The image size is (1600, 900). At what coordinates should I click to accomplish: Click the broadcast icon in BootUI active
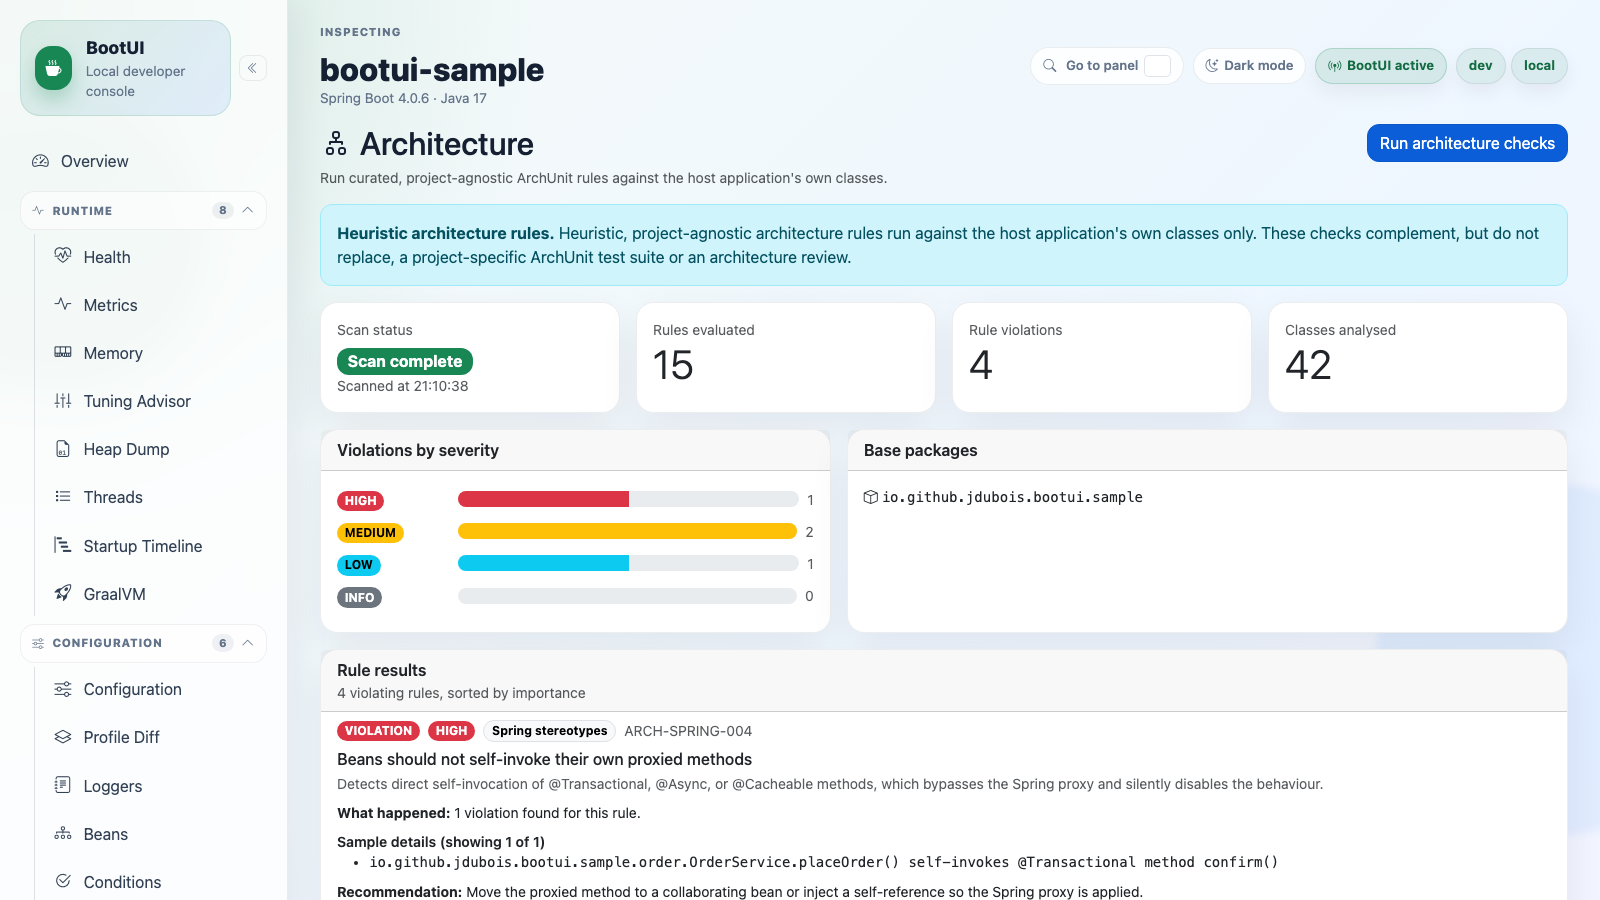[1335, 66]
